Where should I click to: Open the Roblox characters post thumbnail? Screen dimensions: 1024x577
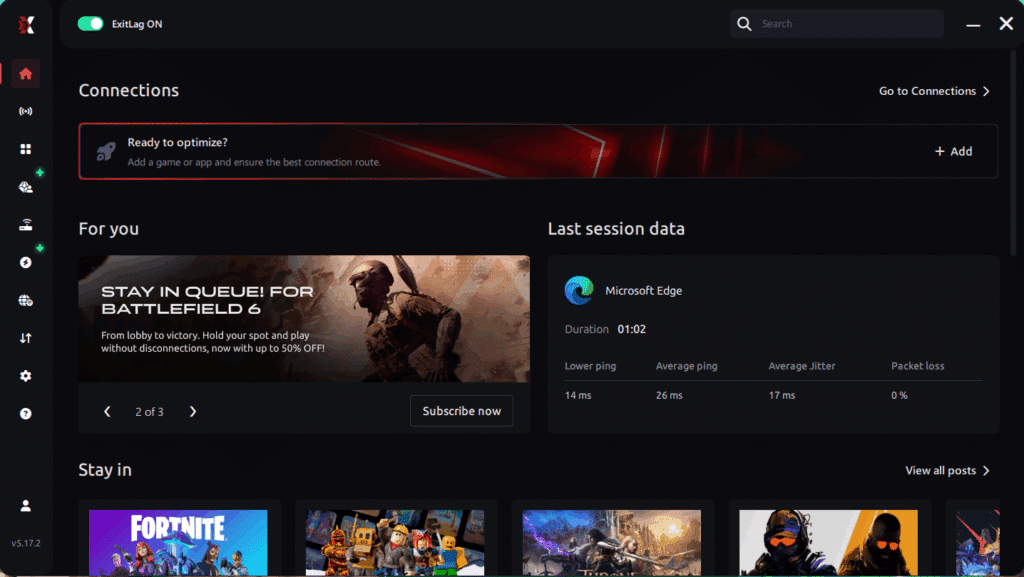(x=395, y=543)
